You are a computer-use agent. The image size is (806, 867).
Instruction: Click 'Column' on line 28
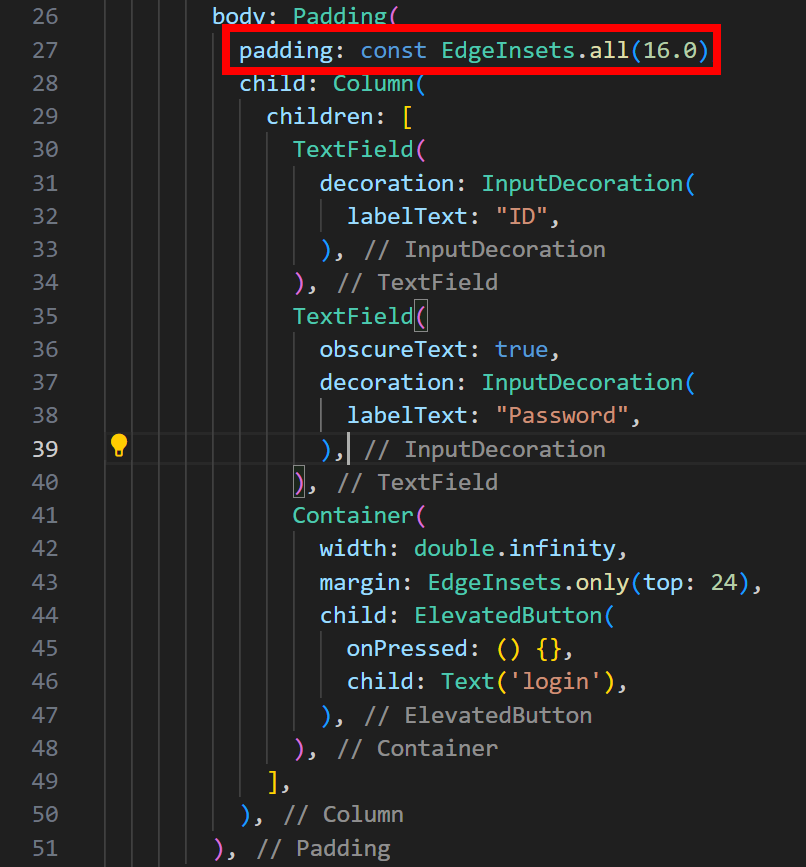pos(373,84)
